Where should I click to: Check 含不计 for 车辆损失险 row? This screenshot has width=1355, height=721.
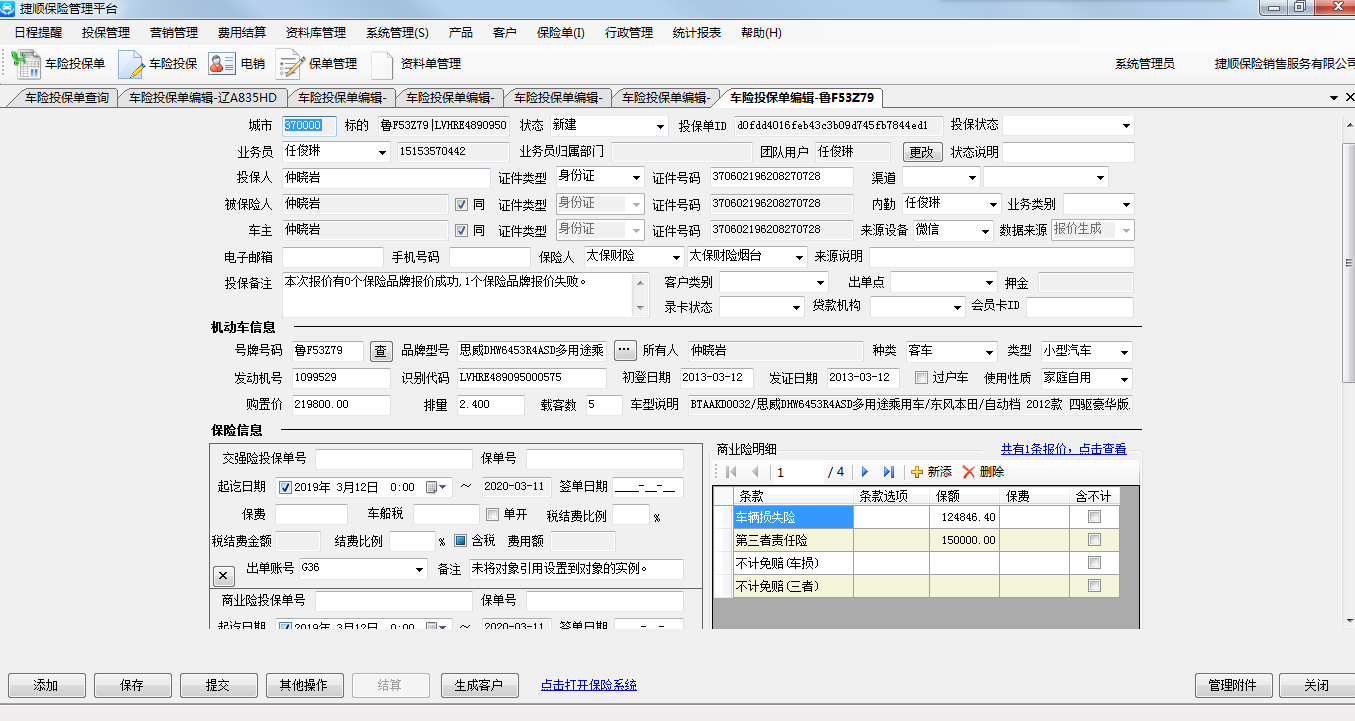click(x=1094, y=517)
